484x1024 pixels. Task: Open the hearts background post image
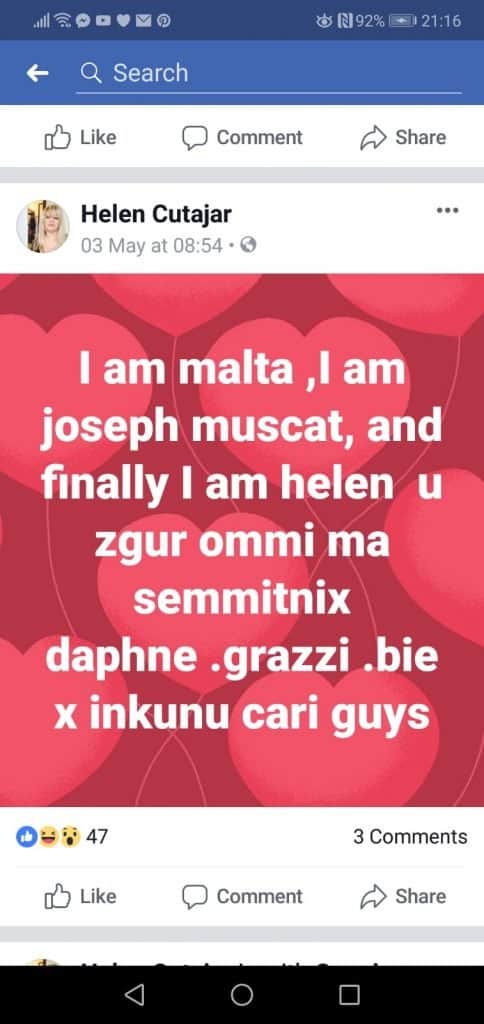coord(242,540)
